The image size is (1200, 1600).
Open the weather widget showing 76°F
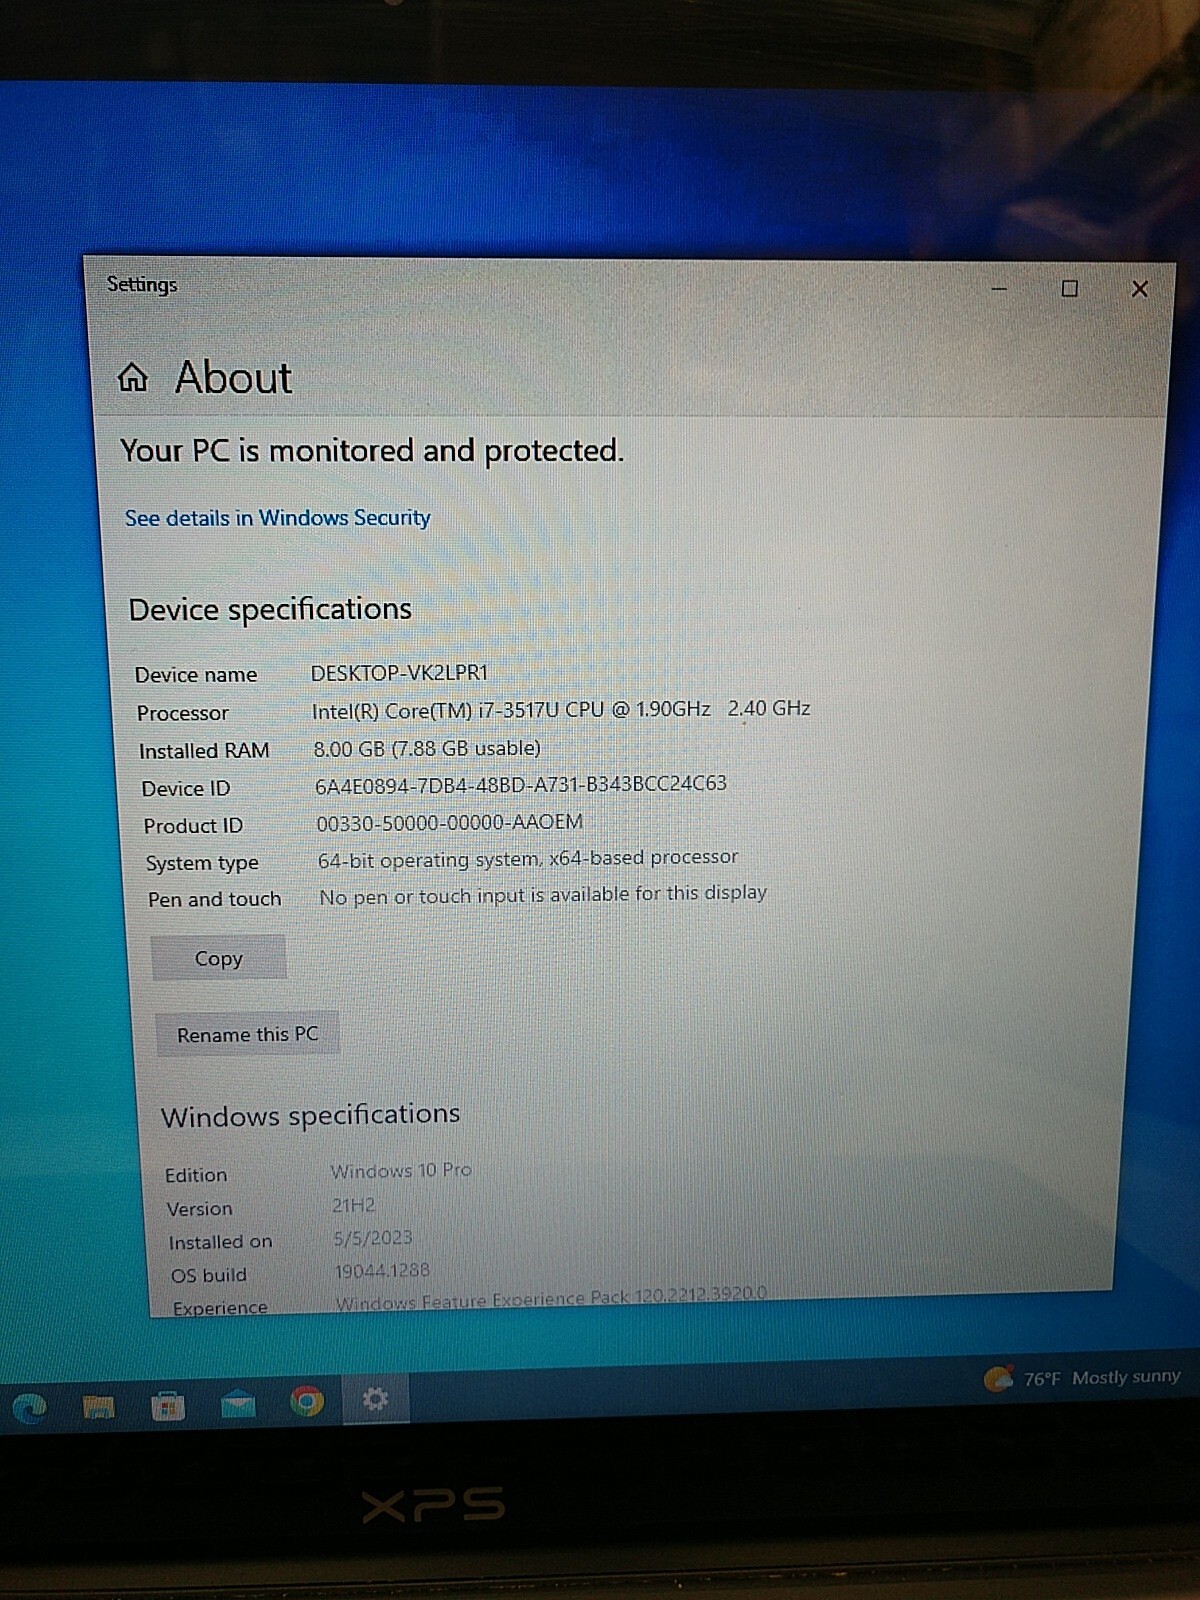point(1082,1378)
